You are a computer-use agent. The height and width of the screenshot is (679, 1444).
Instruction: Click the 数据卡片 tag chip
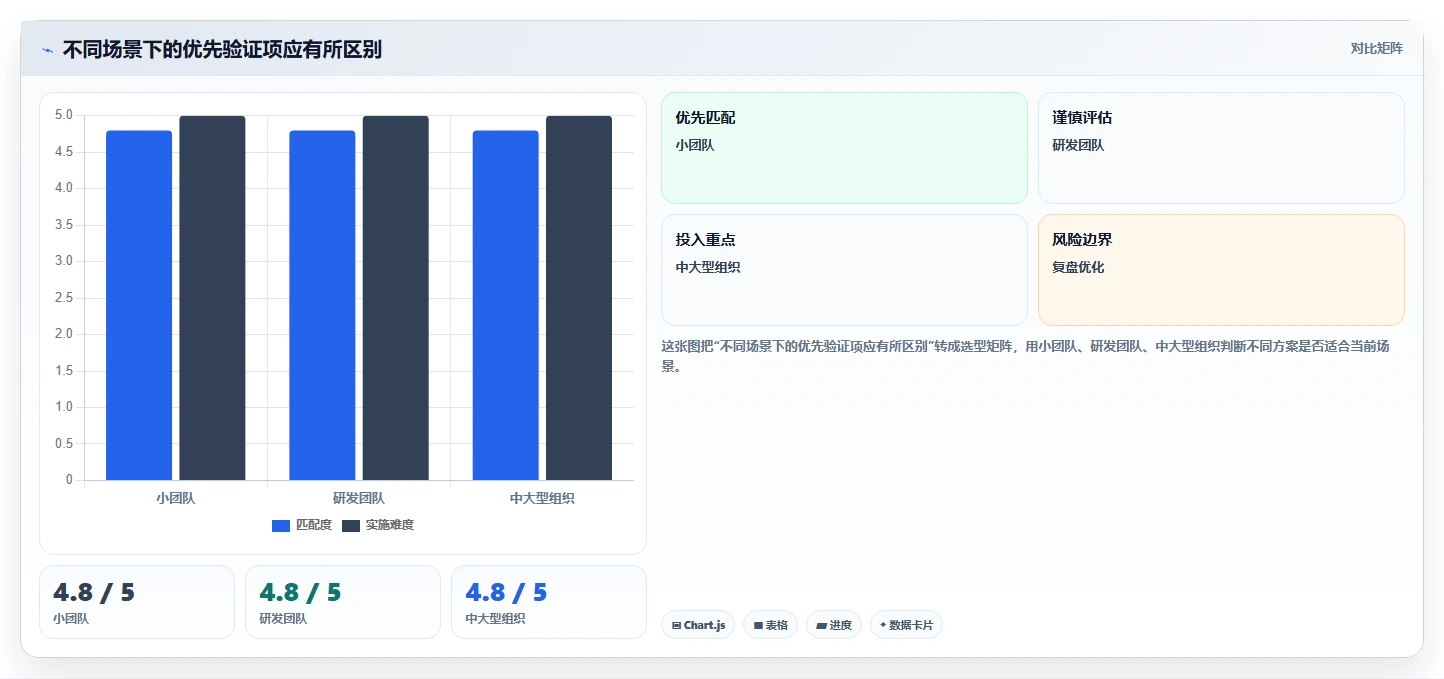click(x=906, y=625)
